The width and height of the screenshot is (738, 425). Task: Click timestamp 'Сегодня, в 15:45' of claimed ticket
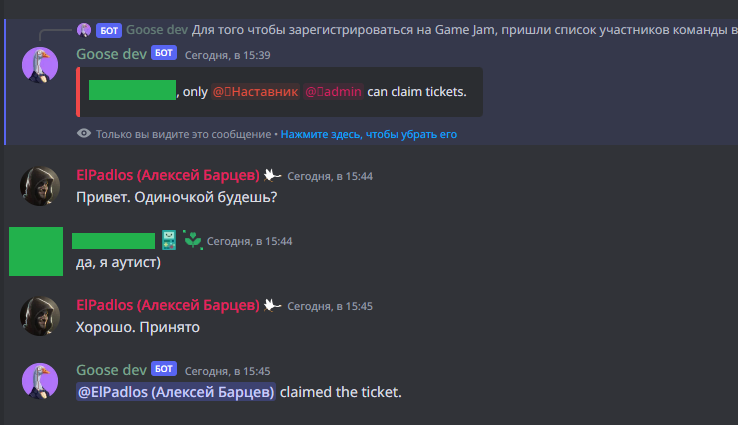point(227,371)
